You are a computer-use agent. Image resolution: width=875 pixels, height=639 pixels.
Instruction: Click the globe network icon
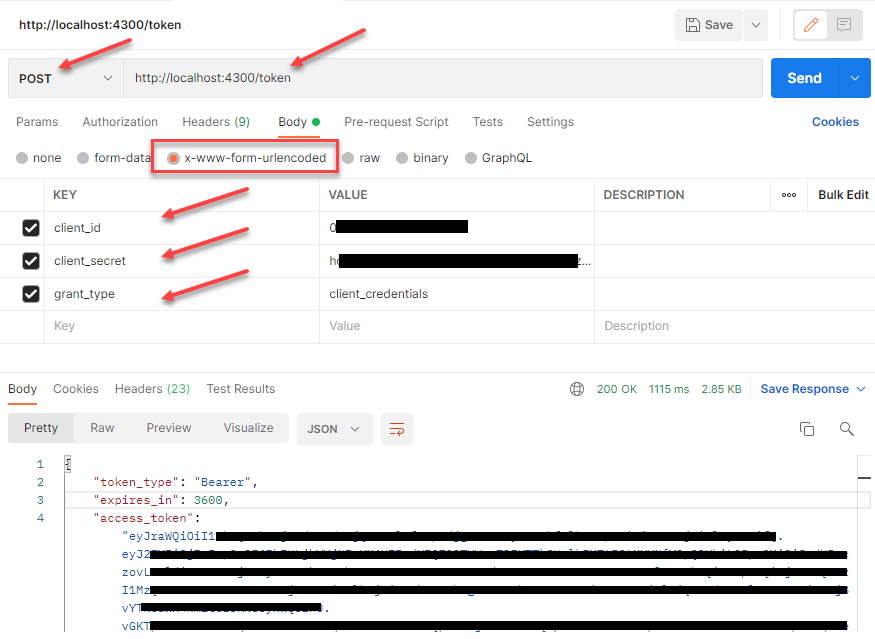click(576, 389)
